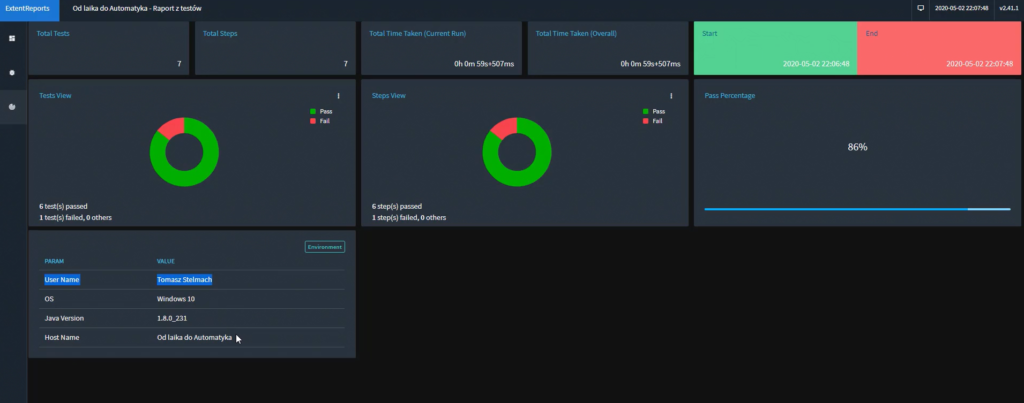Viewport: 1024px width, 403px height.
Task: Open the Tests View panel options menu
Action: 338,96
